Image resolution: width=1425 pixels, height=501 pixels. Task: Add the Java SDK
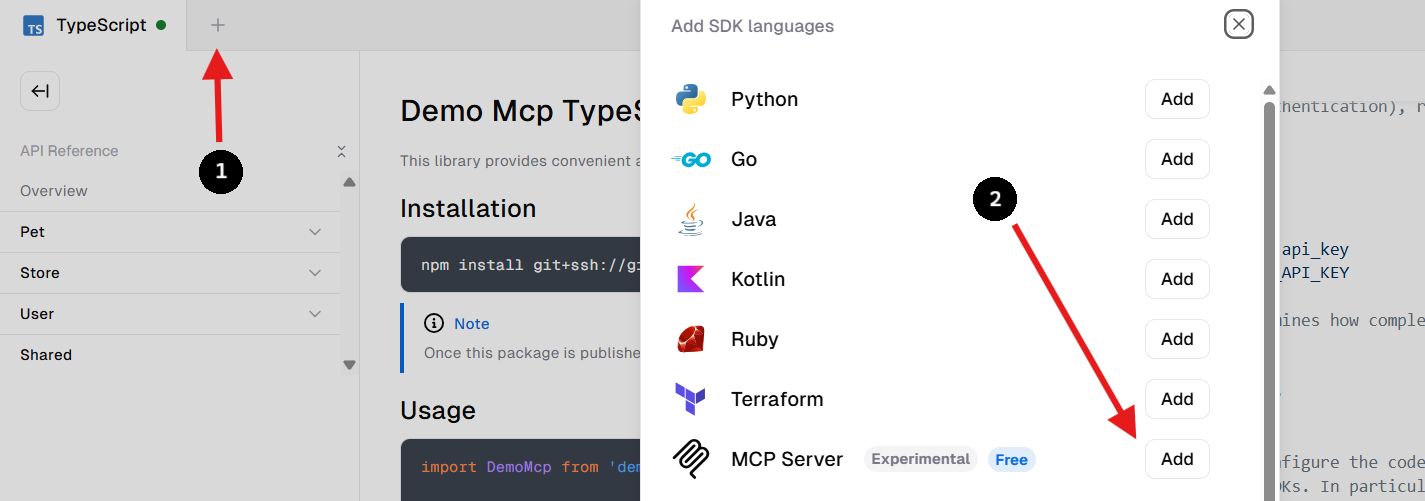pyautogui.click(x=1177, y=219)
